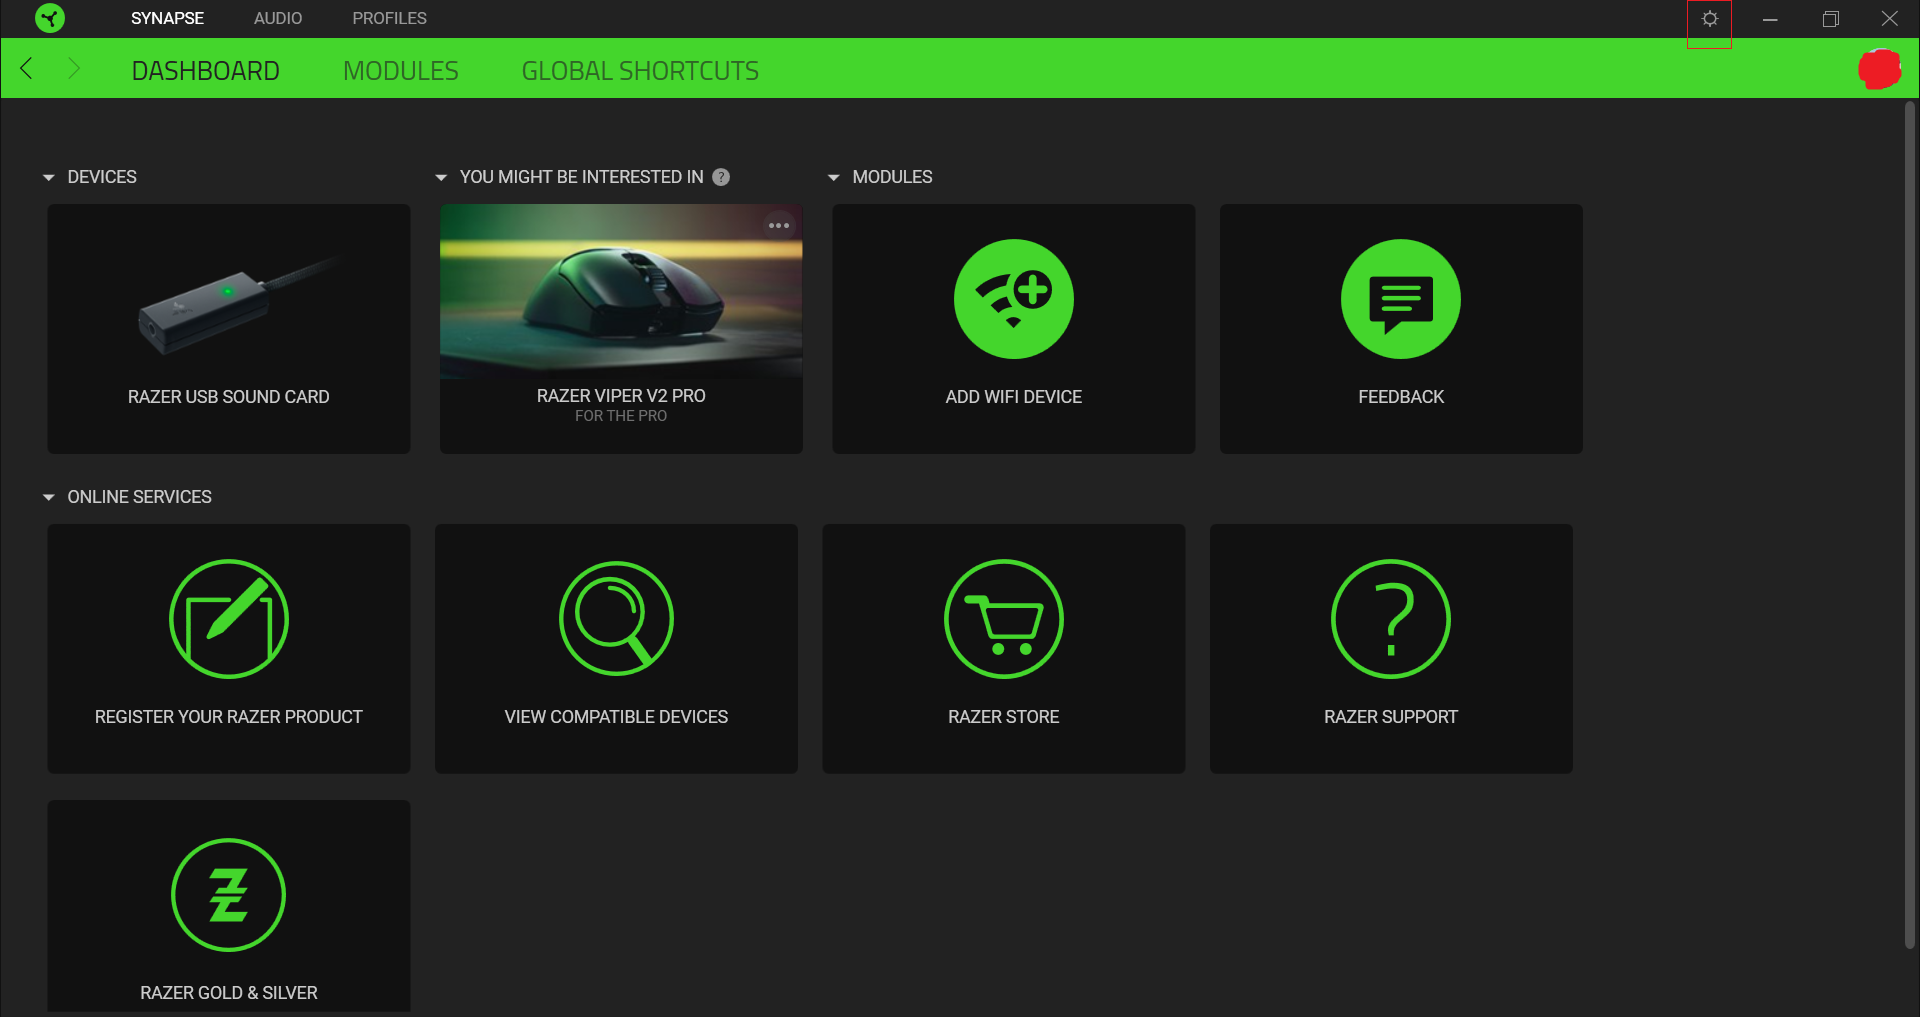Image resolution: width=1920 pixels, height=1017 pixels.
Task: Click the Razer logo icon
Action: pos(49,18)
